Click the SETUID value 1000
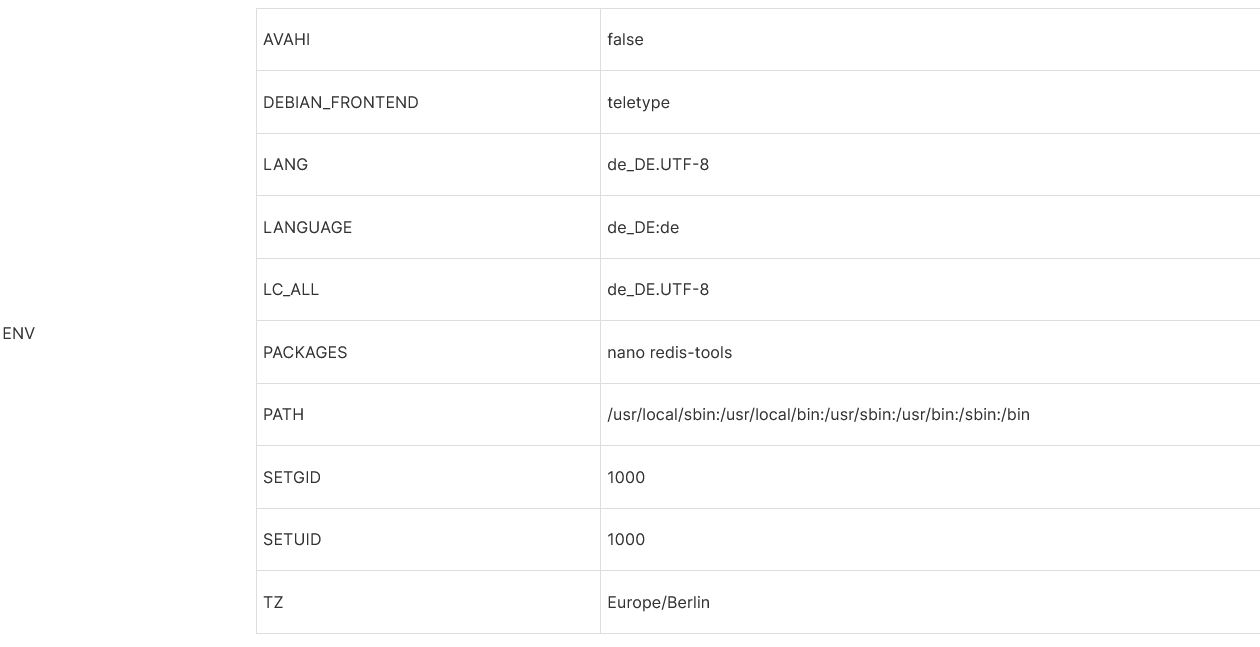 pyautogui.click(x=626, y=540)
